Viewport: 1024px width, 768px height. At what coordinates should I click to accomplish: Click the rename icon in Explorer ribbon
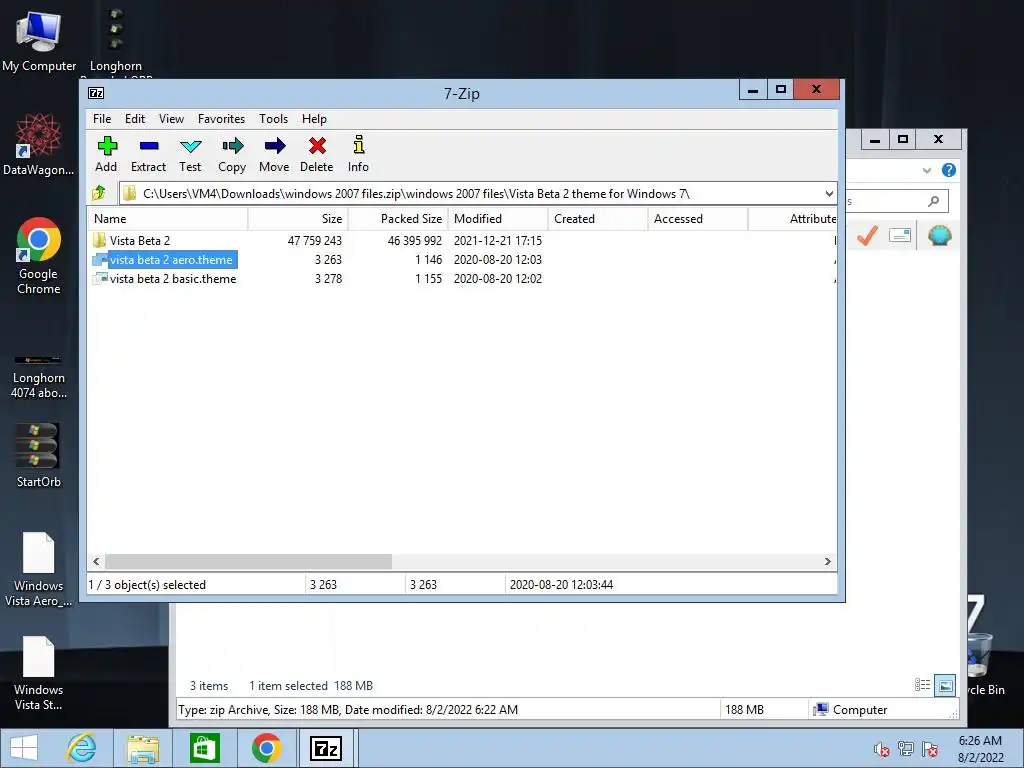(900, 235)
